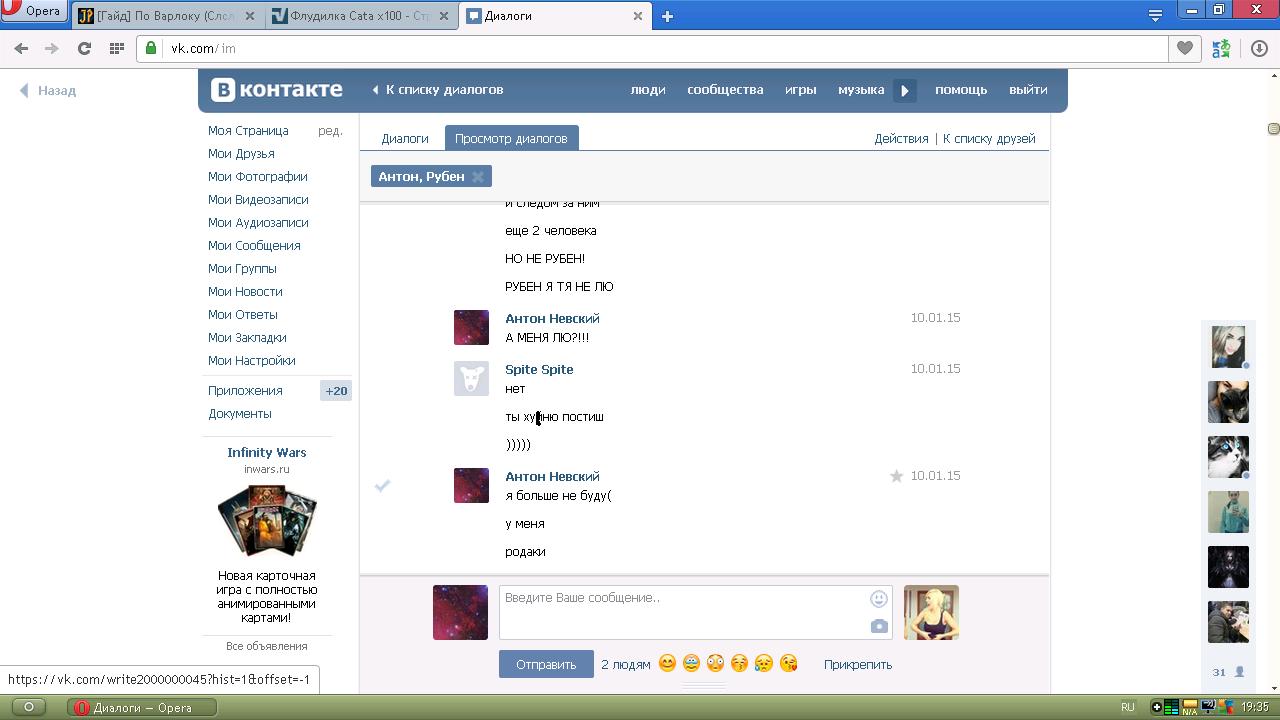
Task: Click the browser forward arrow
Action: pos(52,48)
